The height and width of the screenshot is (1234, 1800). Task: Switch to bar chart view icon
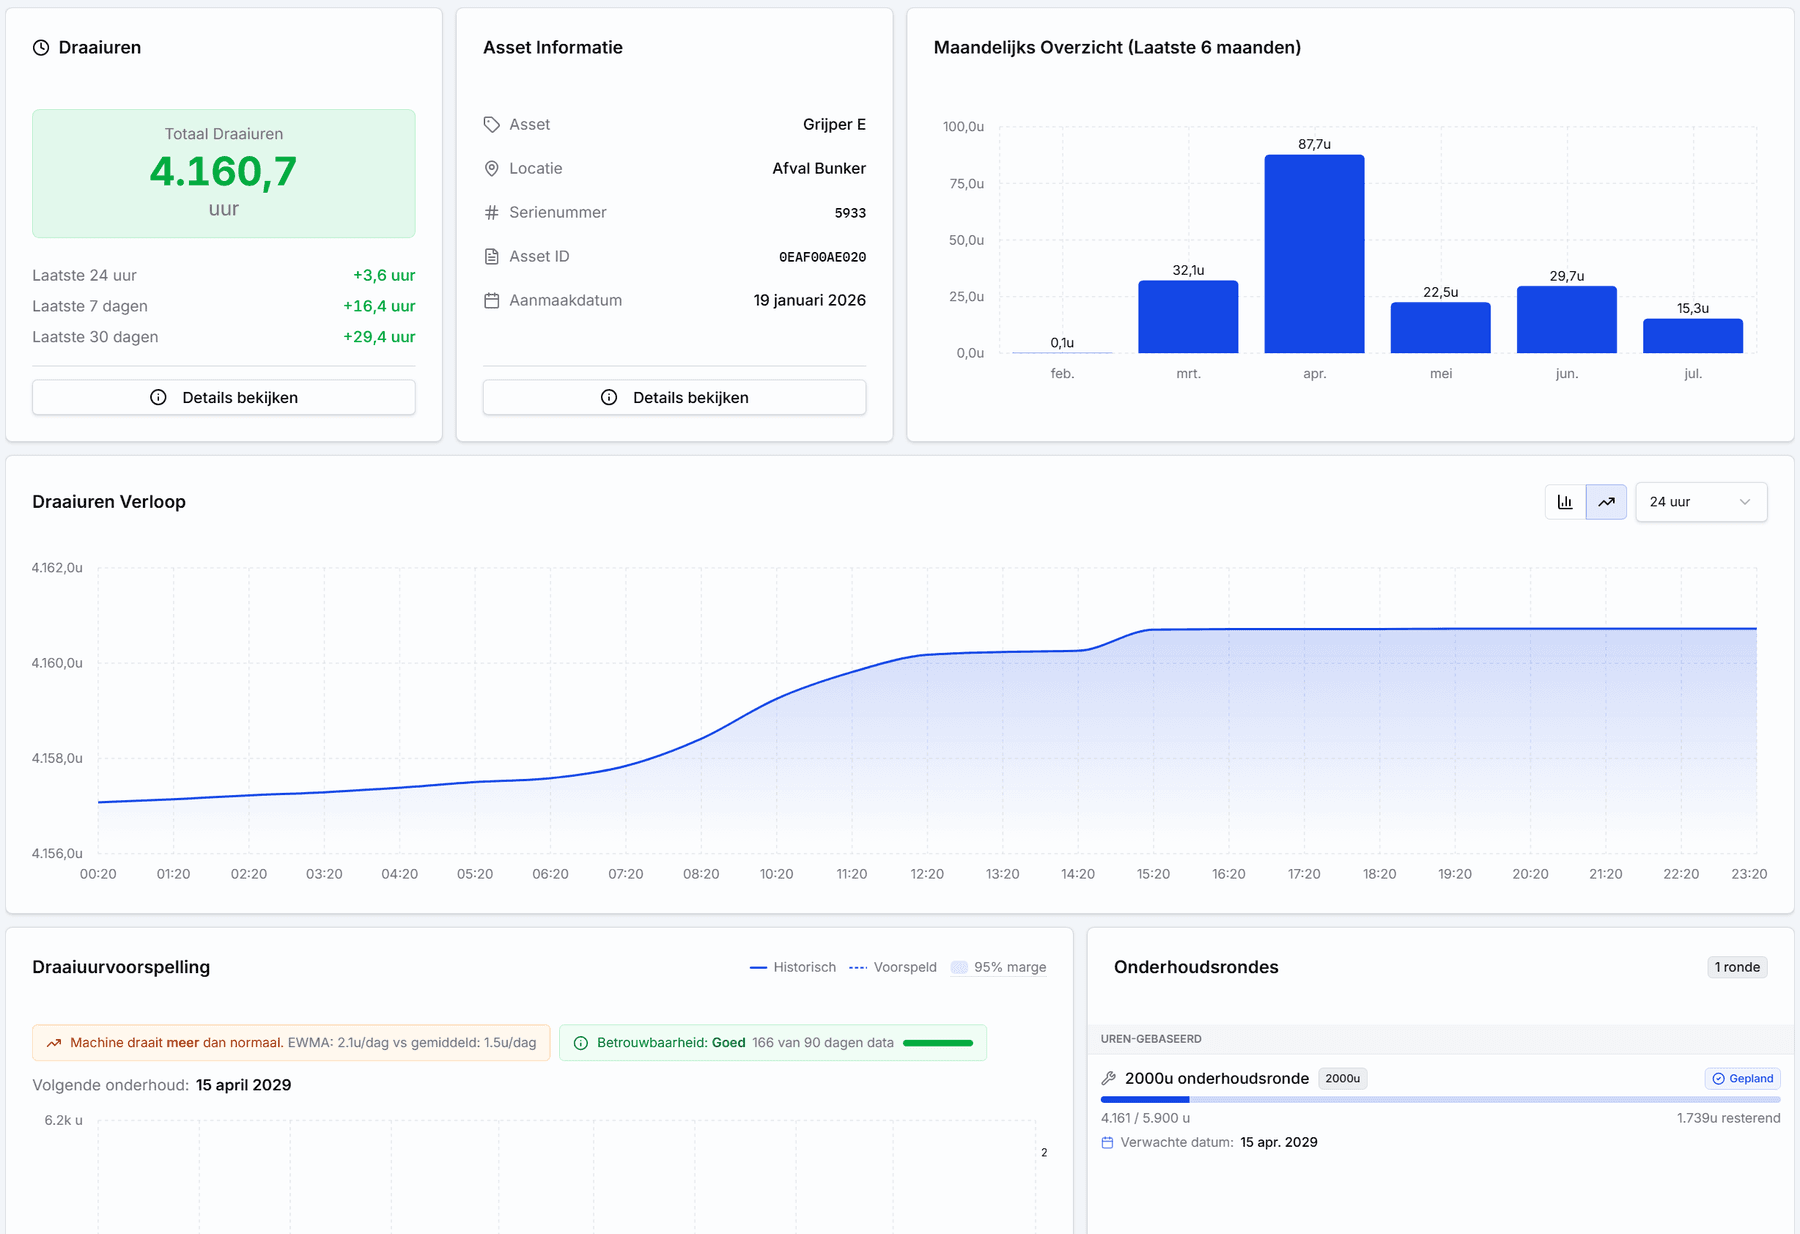[x=1565, y=502]
